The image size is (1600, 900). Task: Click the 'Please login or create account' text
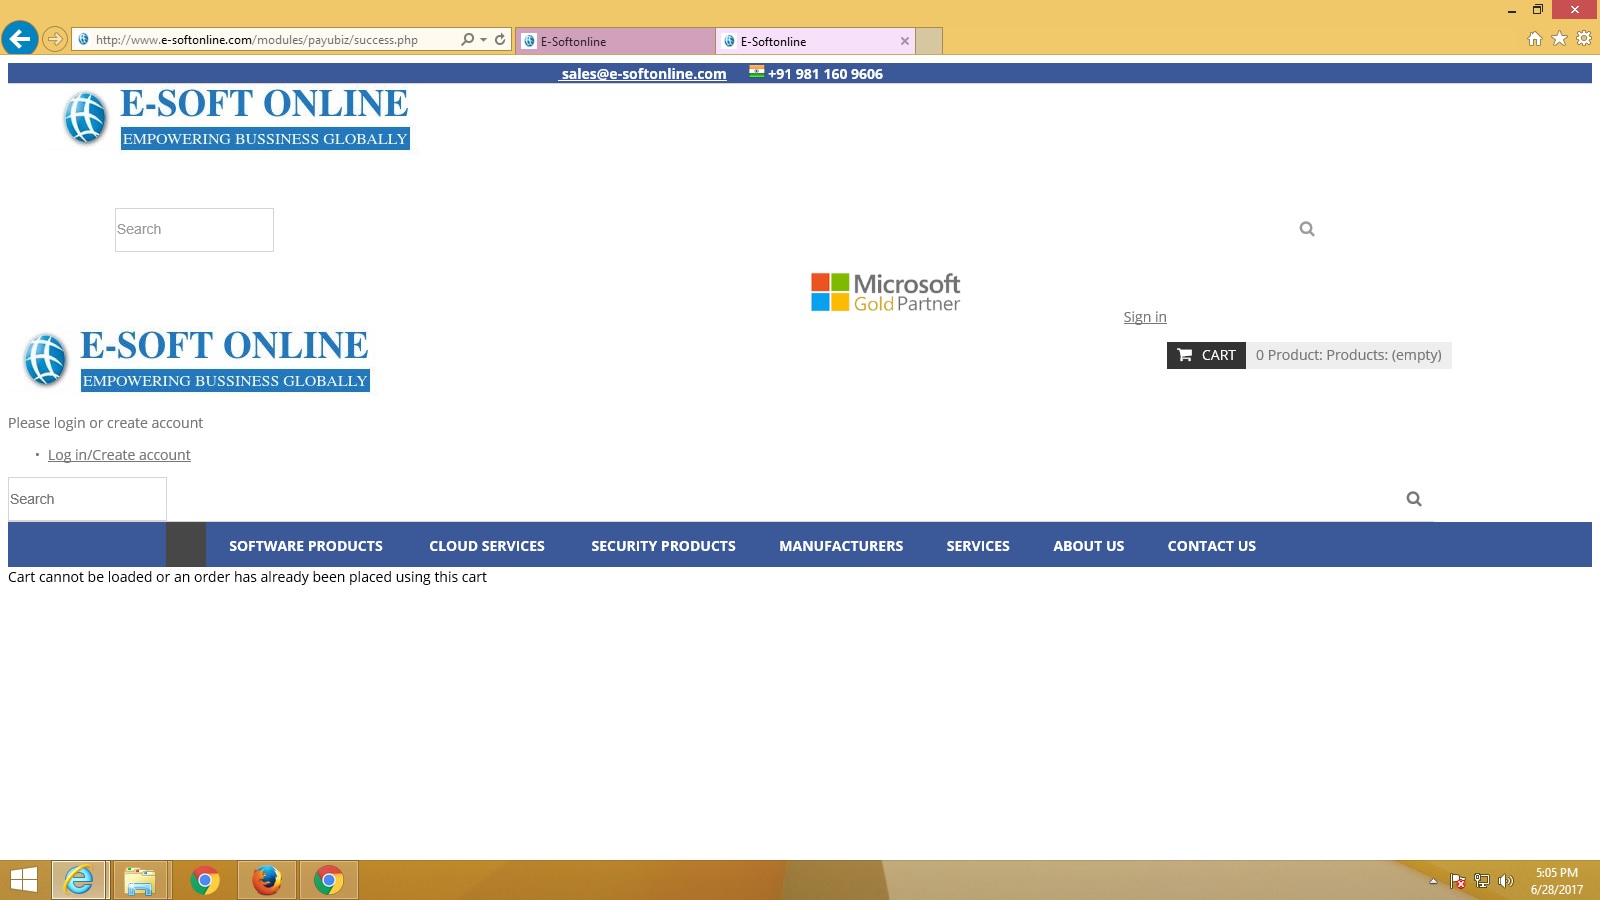[105, 423]
